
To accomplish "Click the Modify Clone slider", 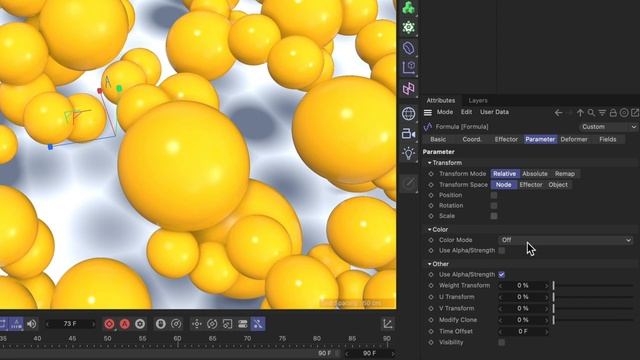I will (x=593, y=320).
